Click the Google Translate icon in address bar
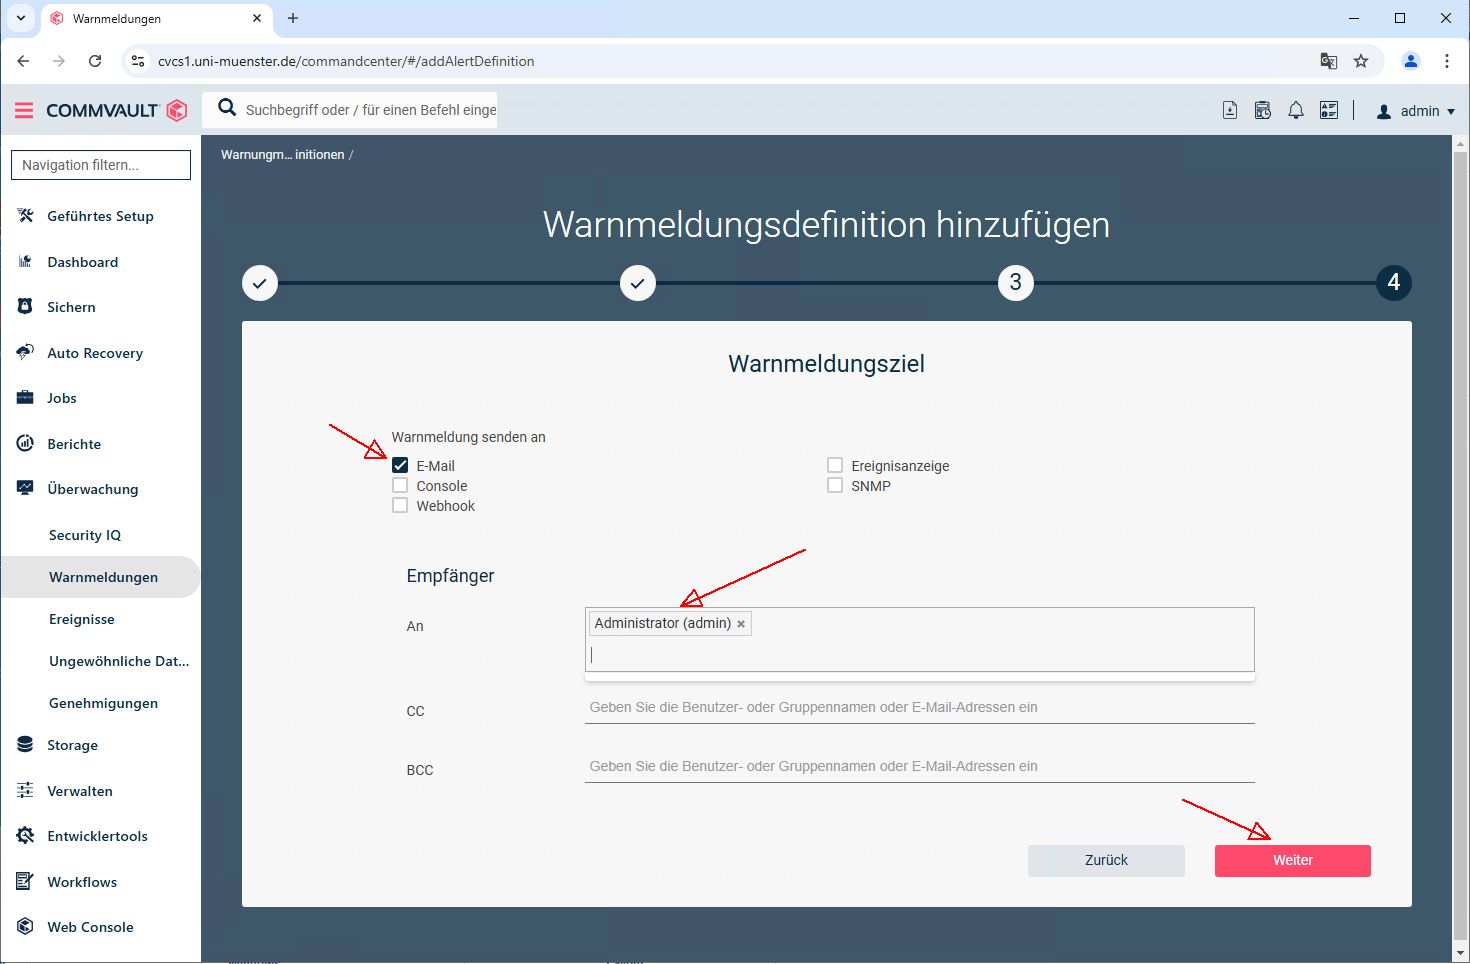 (1328, 61)
